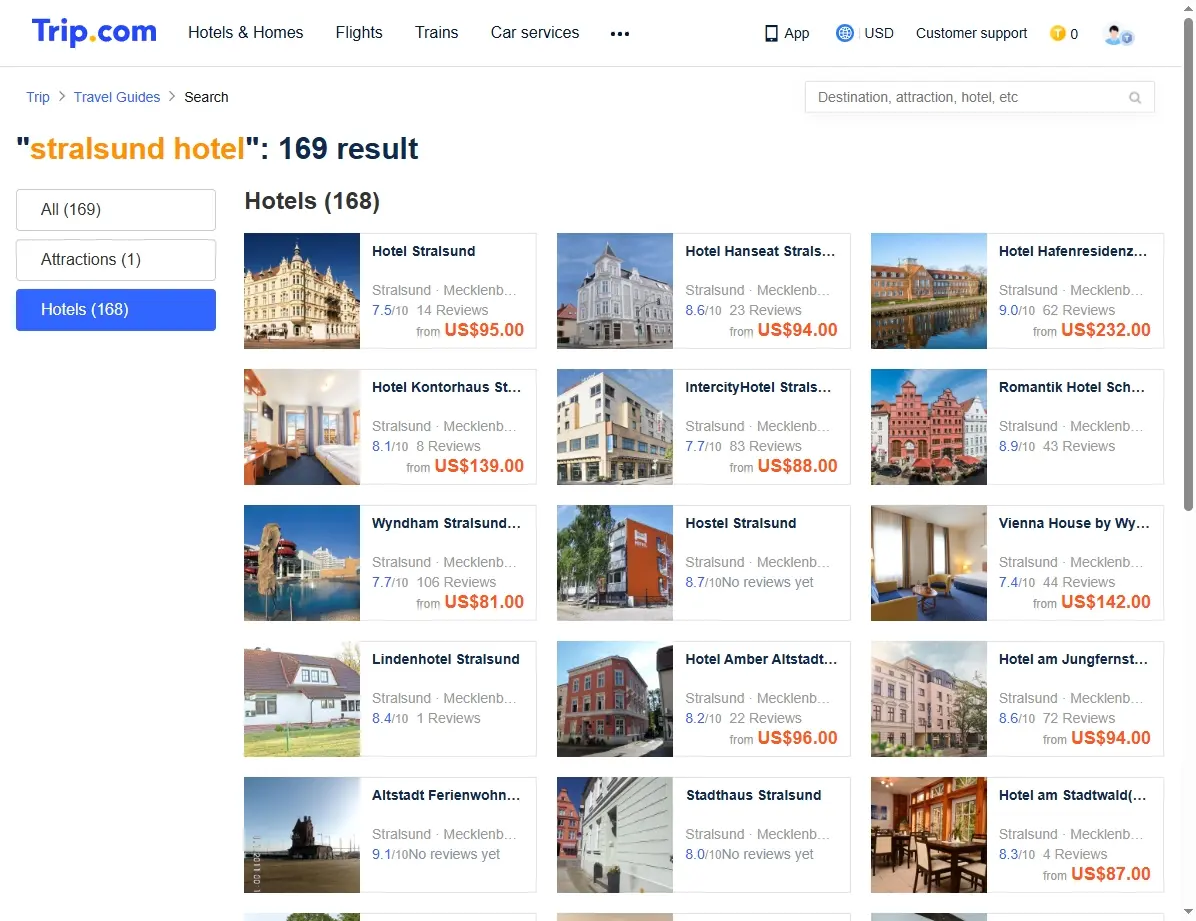Open Hotel Hanseat Stralsund thumbnail
This screenshot has height=921, width=1196.
[x=615, y=291]
